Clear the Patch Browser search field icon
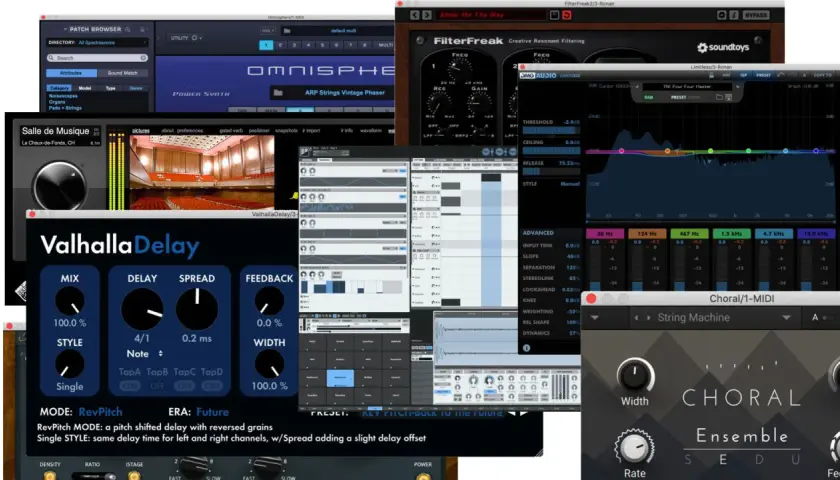This screenshot has height=480, width=840. [x=144, y=58]
